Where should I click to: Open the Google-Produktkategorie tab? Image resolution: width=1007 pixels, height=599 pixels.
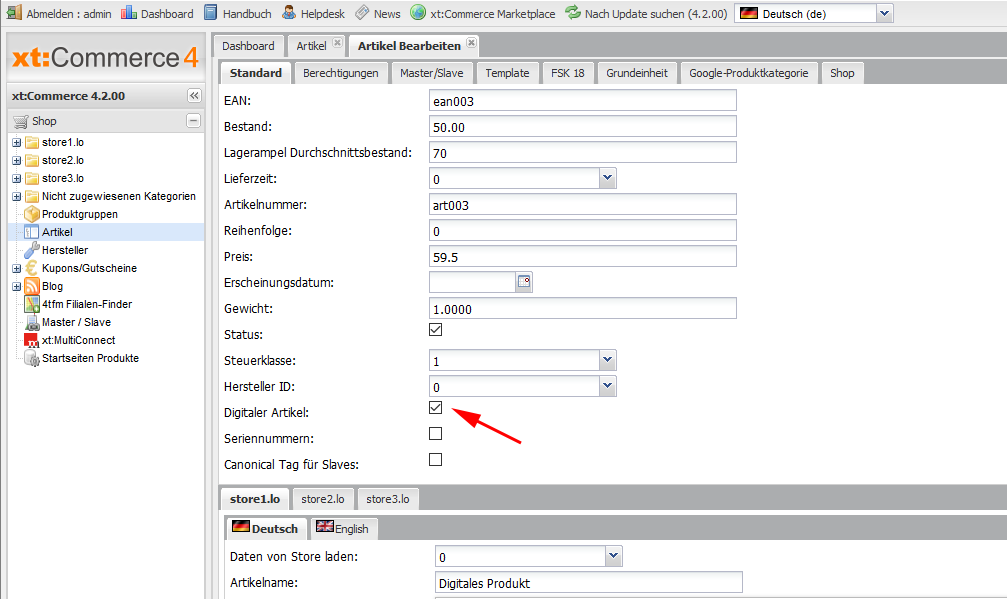click(x=749, y=73)
